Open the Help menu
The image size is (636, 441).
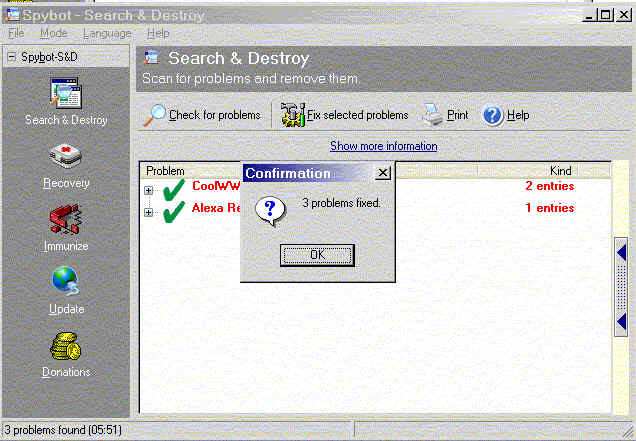click(x=158, y=33)
